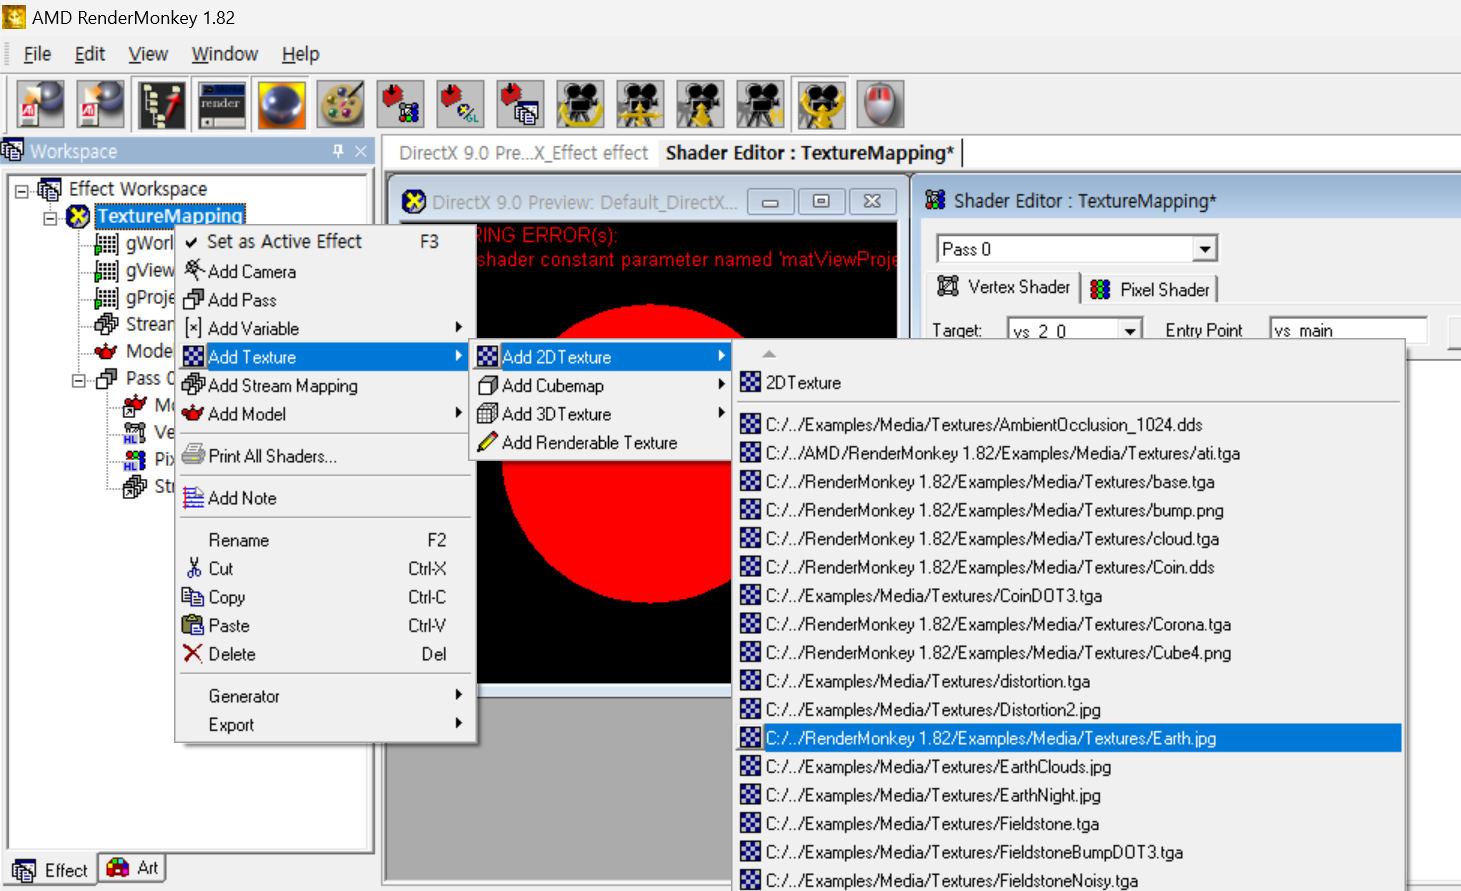Screen dimensions: 1461x891
Task: Open the vs_2_0 Target dropdown
Action: [x=1130, y=331]
